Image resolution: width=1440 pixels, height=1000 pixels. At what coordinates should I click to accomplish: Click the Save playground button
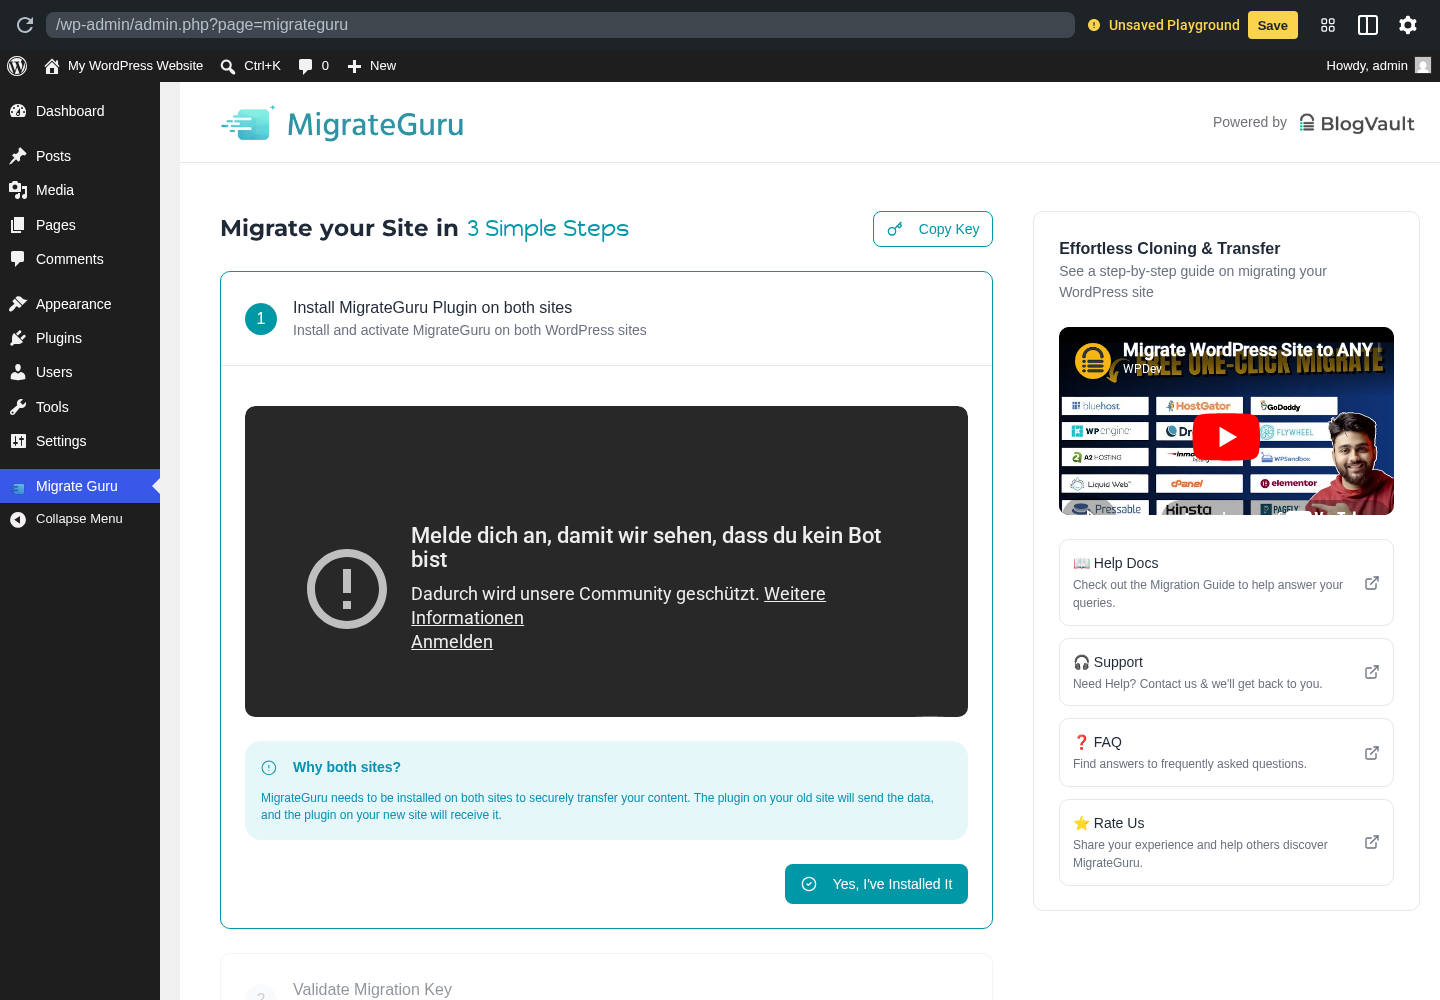pos(1272,25)
